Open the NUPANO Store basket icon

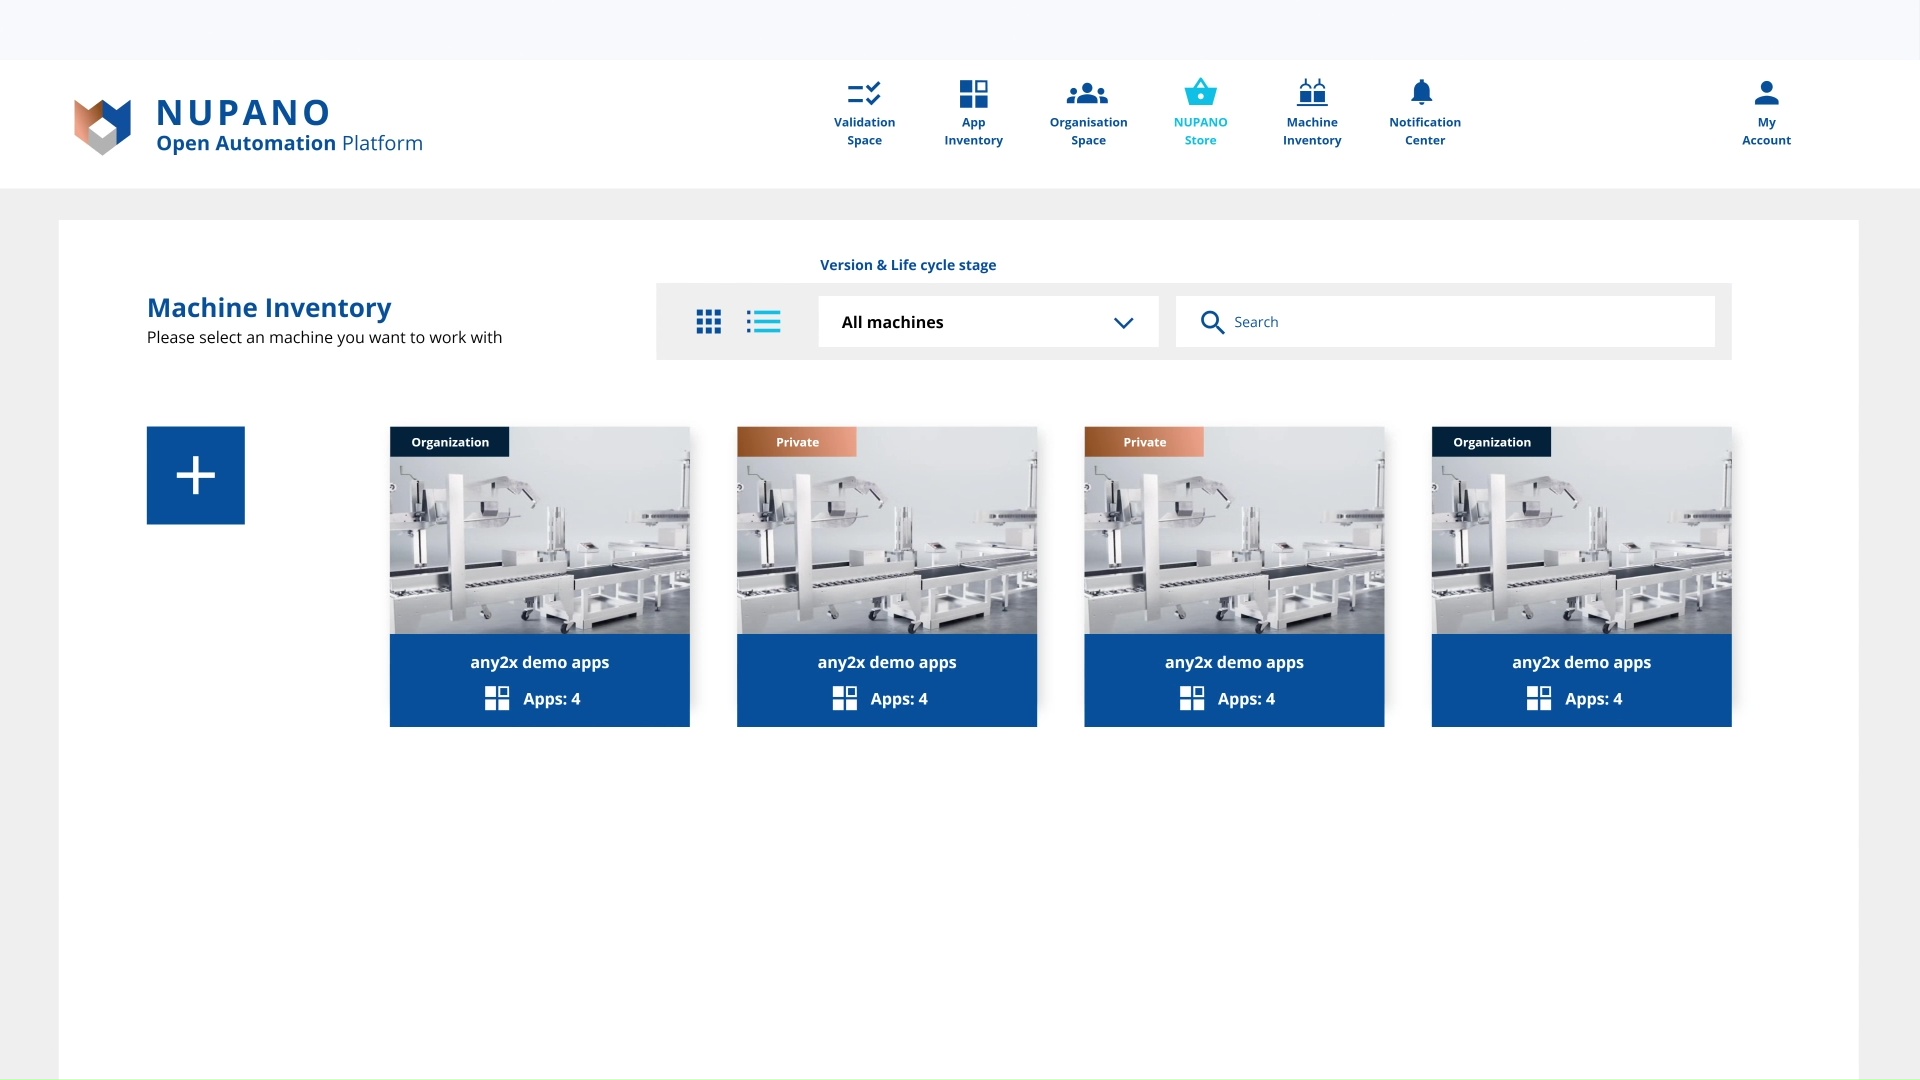point(1200,93)
